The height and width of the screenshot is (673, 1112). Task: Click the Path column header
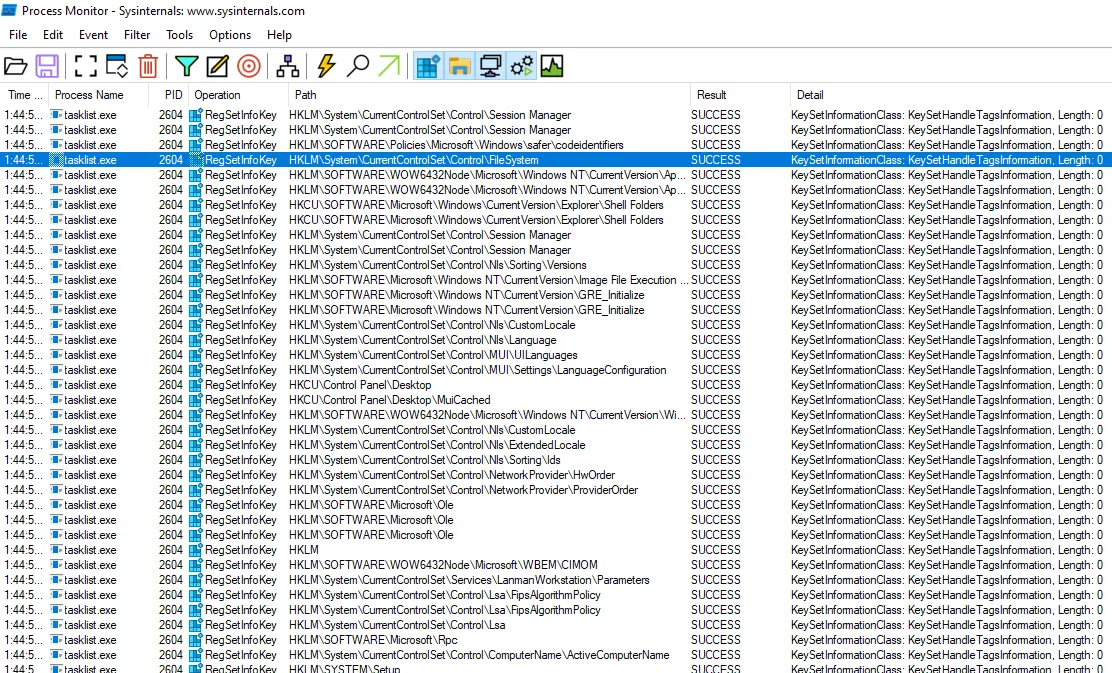[x=489, y=95]
